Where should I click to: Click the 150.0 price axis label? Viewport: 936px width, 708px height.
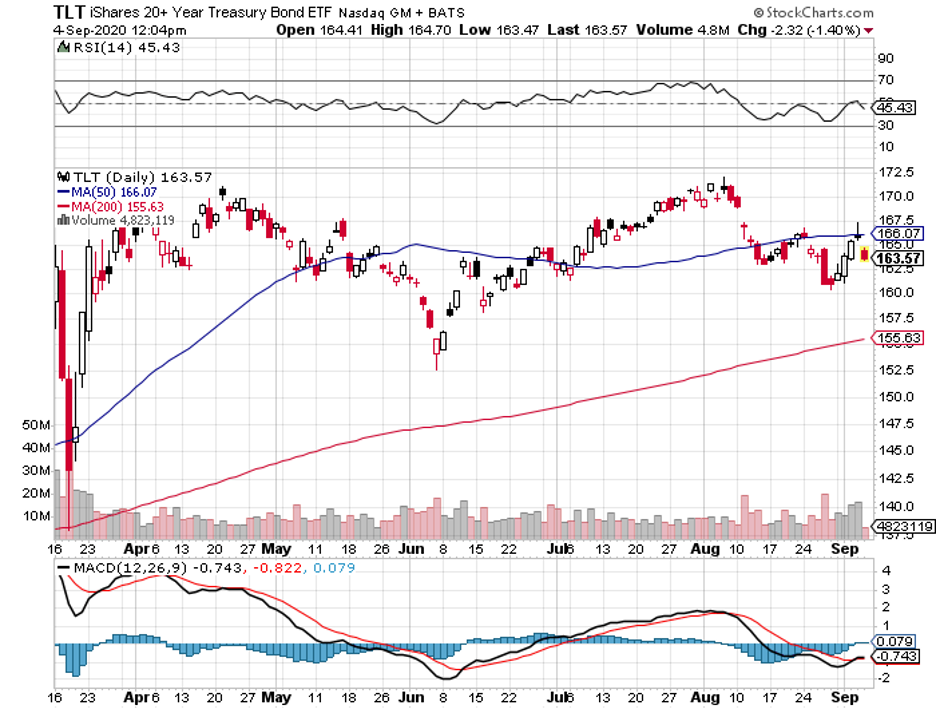click(x=896, y=397)
